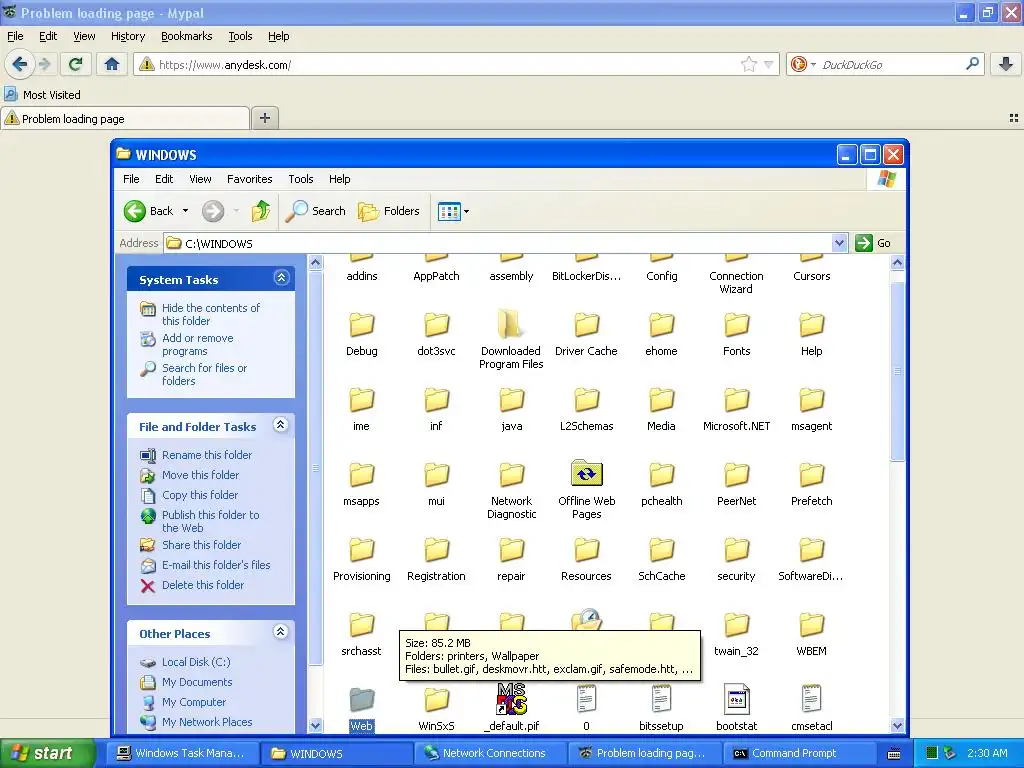Click task pane scrollbar up arrow
This screenshot has width=1024, height=768.
(x=315, y=263)
